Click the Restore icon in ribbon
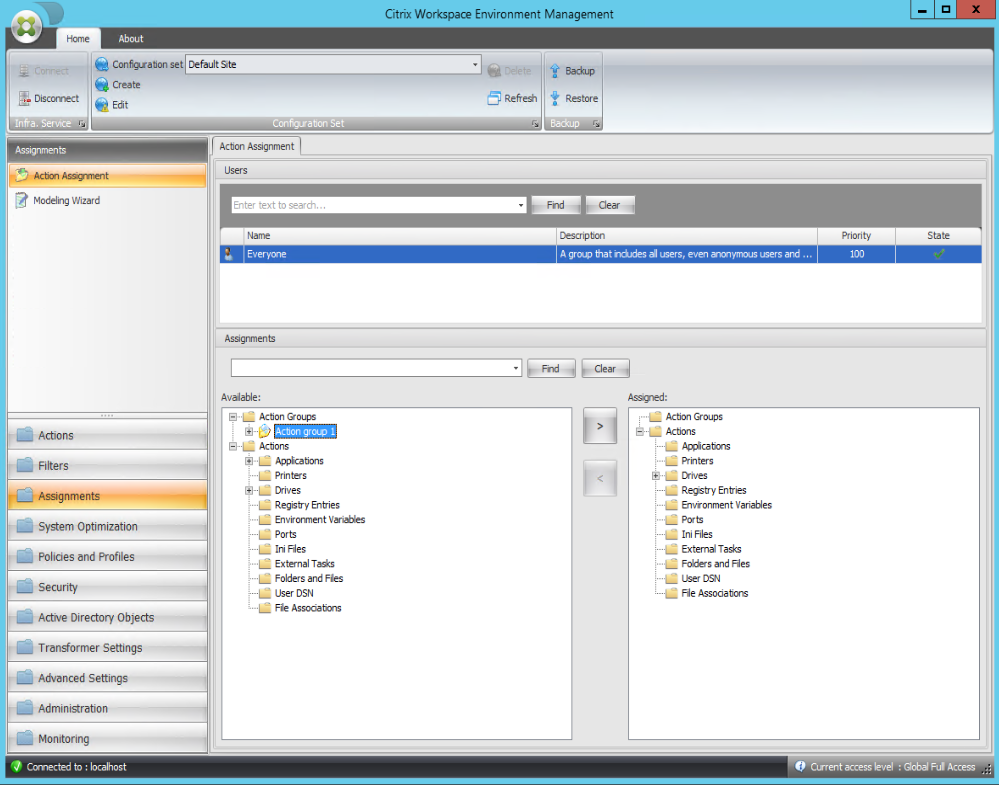 click(x=555, y=98)
